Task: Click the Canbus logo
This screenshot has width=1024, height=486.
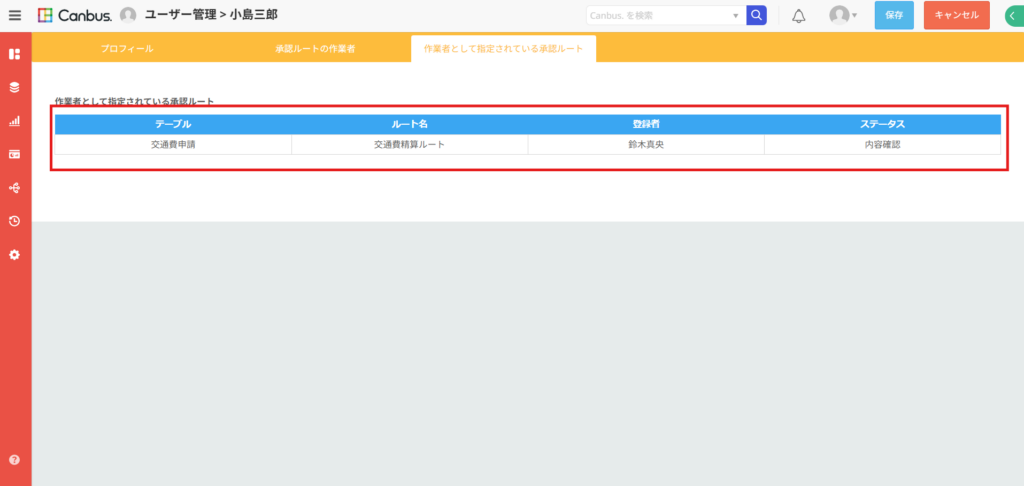Action: click(x=74, y=16)
